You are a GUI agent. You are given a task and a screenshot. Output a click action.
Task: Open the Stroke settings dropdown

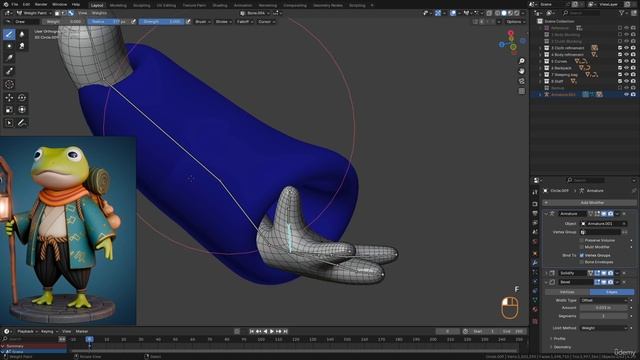coord(223,22)
